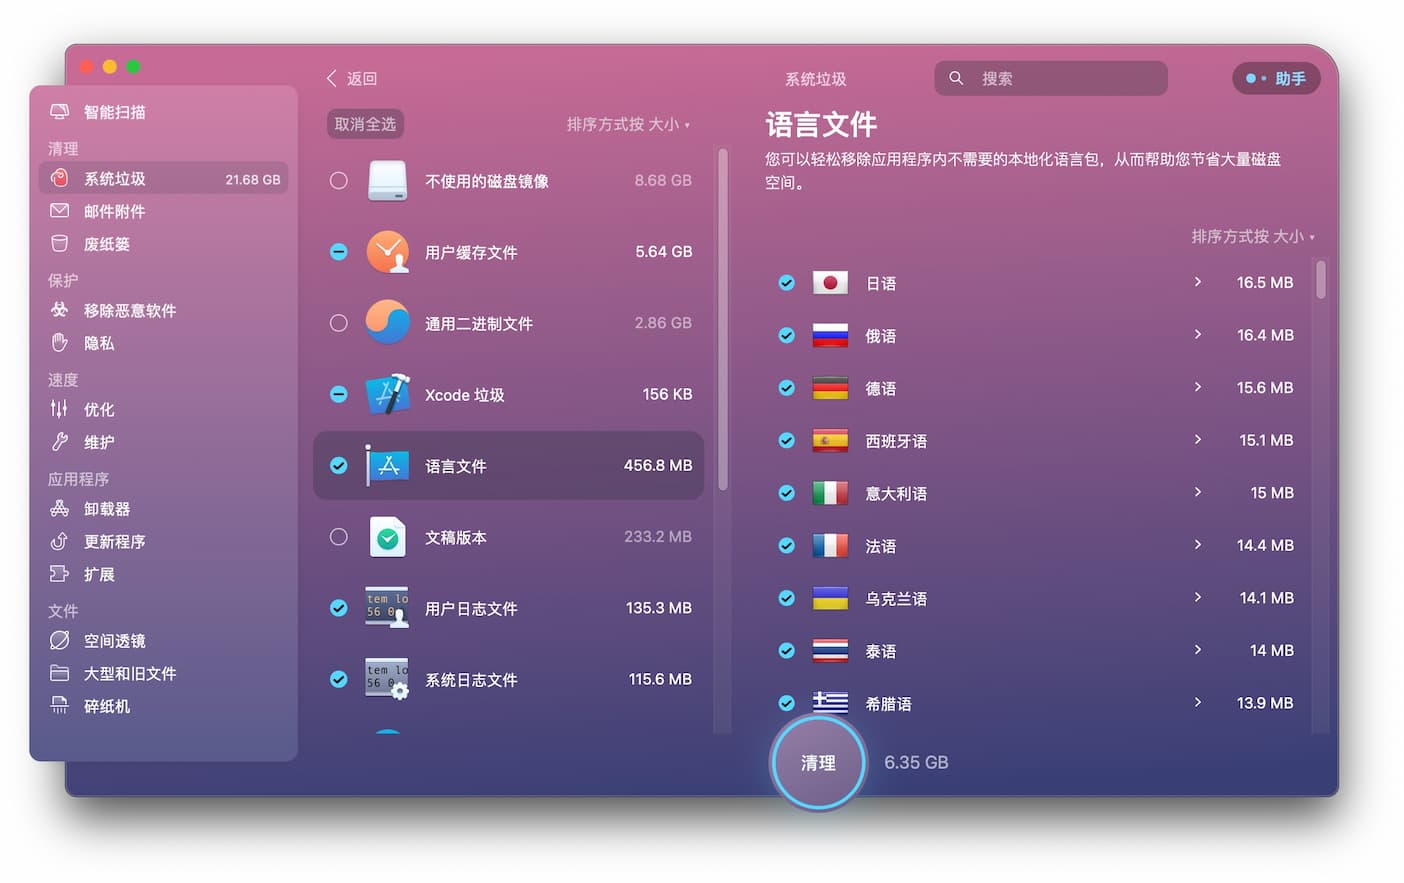Open the 助手 assistant button
The height and width of the screenshot is (883, 1404).
(x=1276, y=78)
